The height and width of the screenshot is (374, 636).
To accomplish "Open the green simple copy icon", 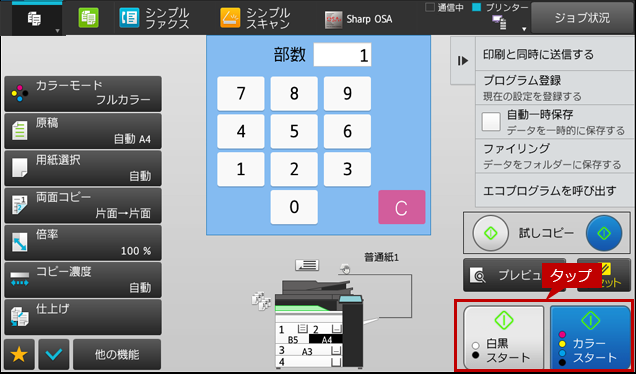I will click(88, 18).
